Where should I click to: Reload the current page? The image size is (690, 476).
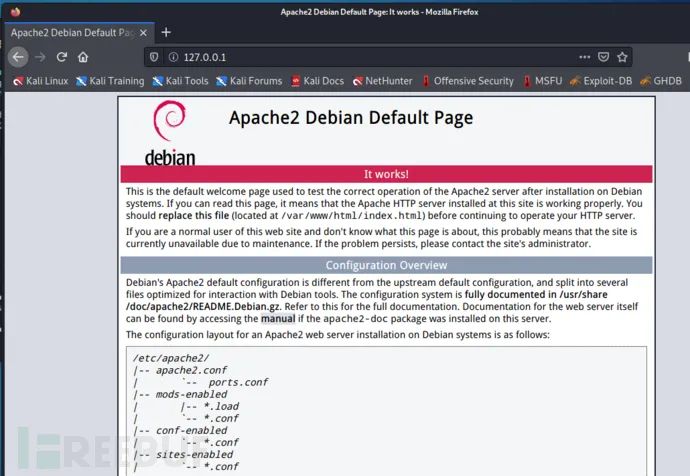(x=62, y=57)
